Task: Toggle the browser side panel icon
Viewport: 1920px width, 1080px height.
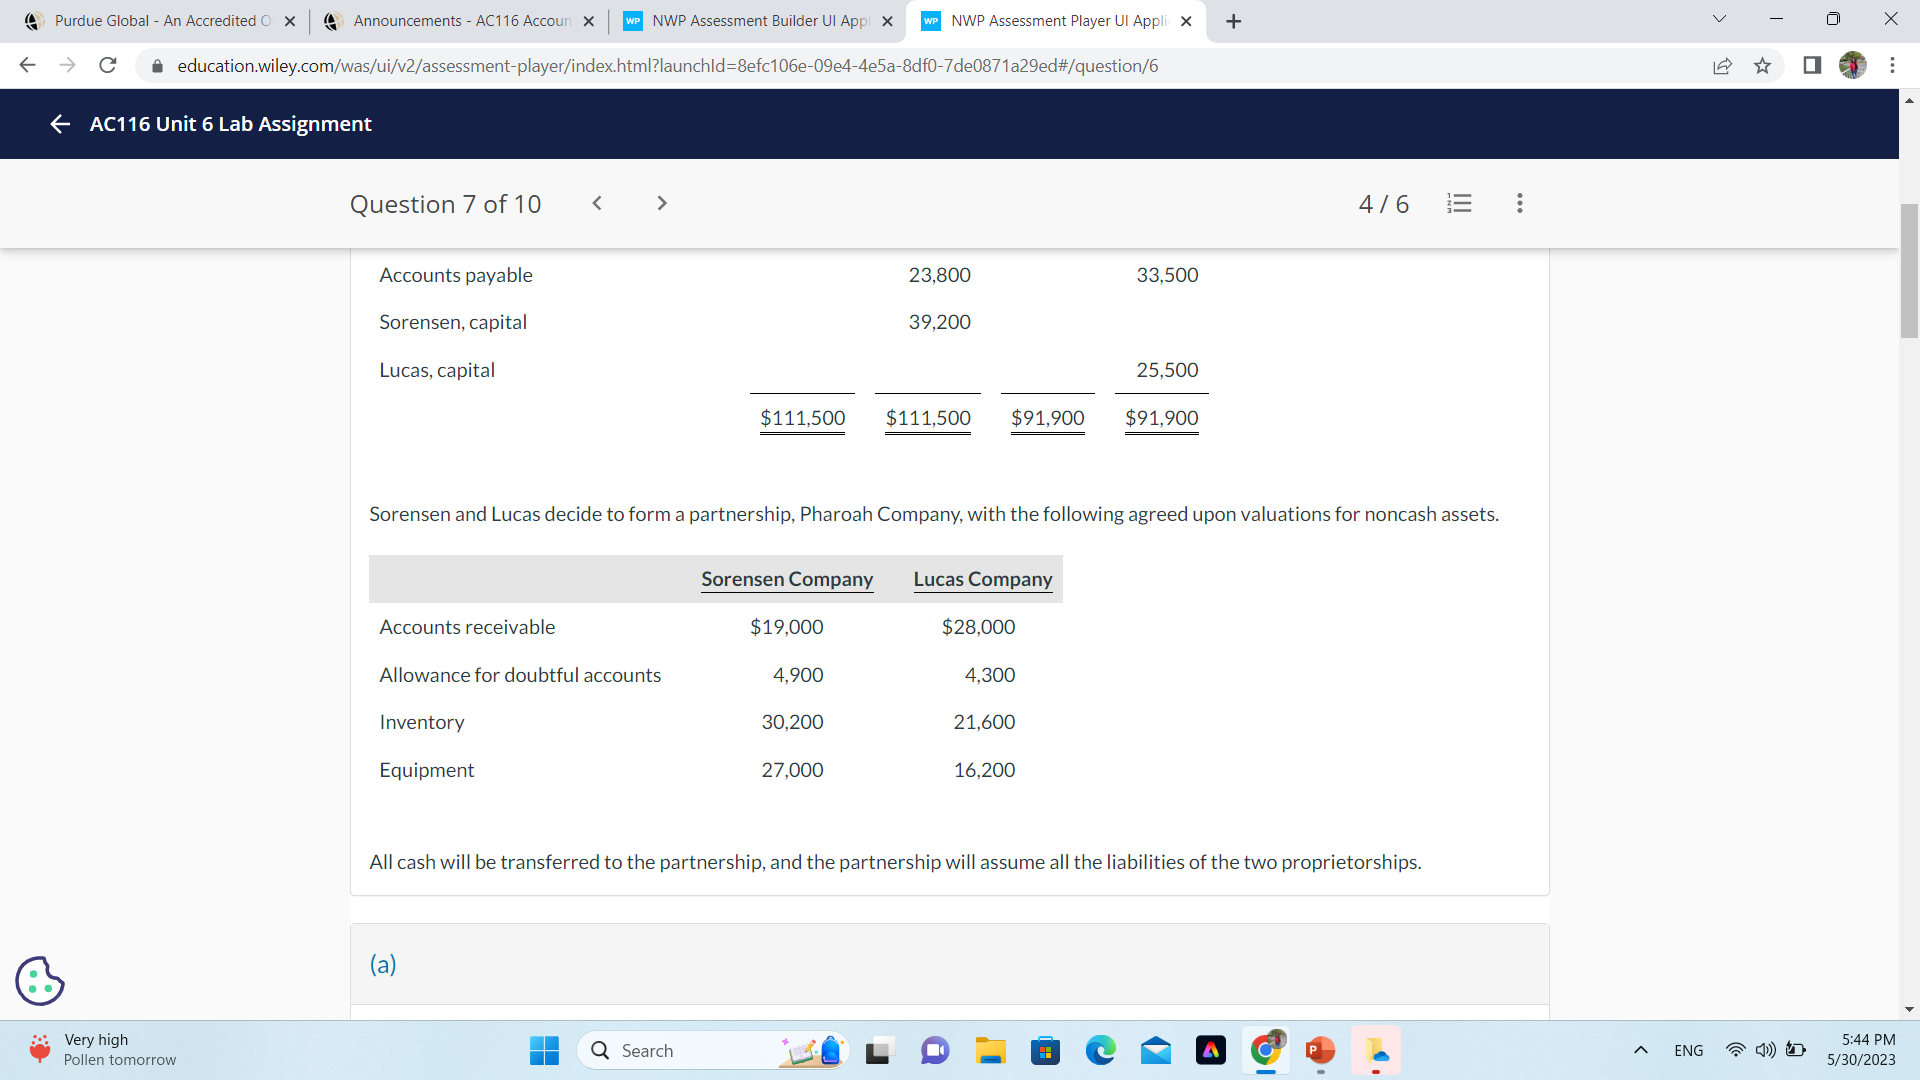Action: (1811, 66)
